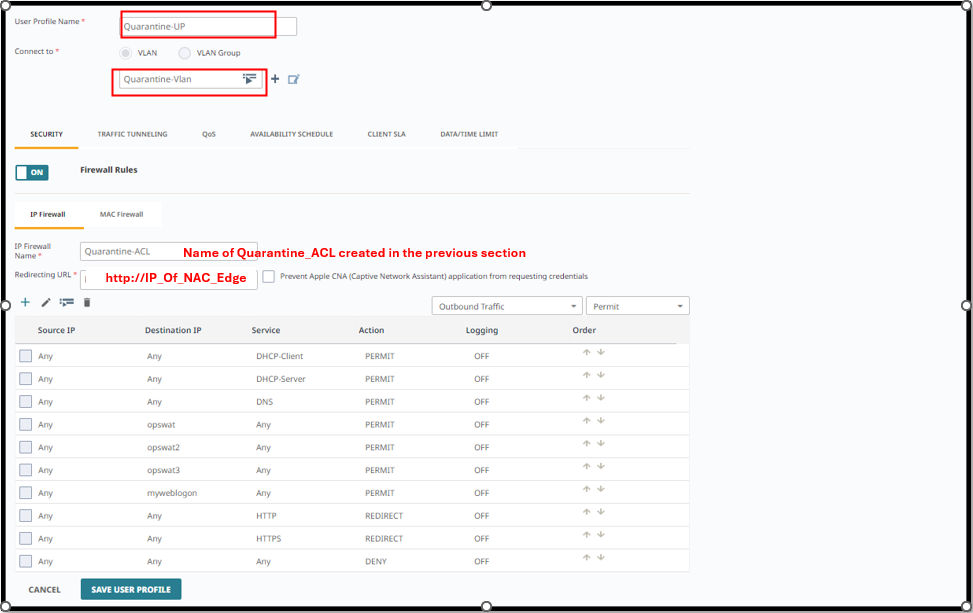Select the VLAN radio button
Image resolution: width=973 pixels, height=613 pixels.
click(125, 53)
